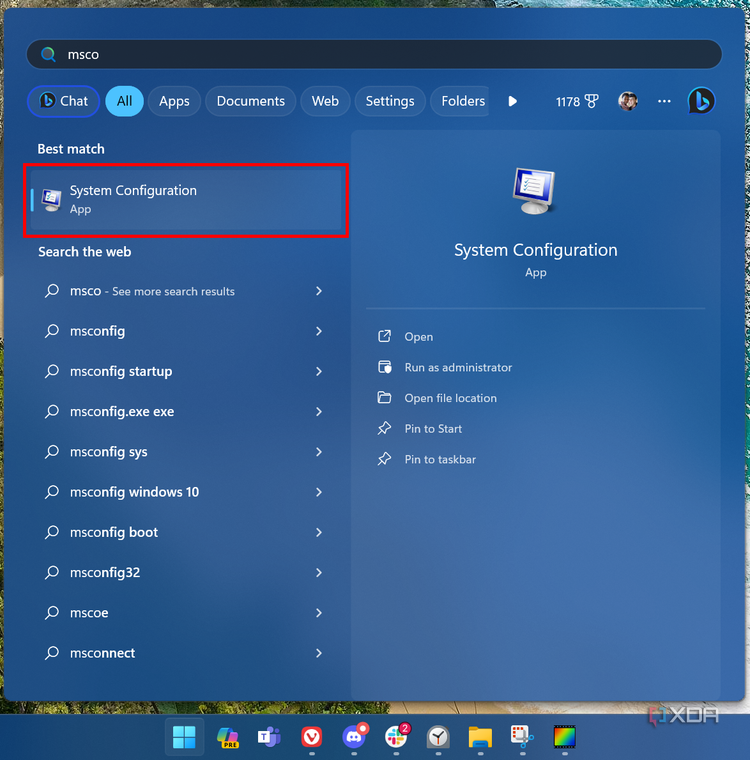The height and width of the screenshot is (760, 750).
Task: Open the user profile avatar
Action: tap(628, 101)
